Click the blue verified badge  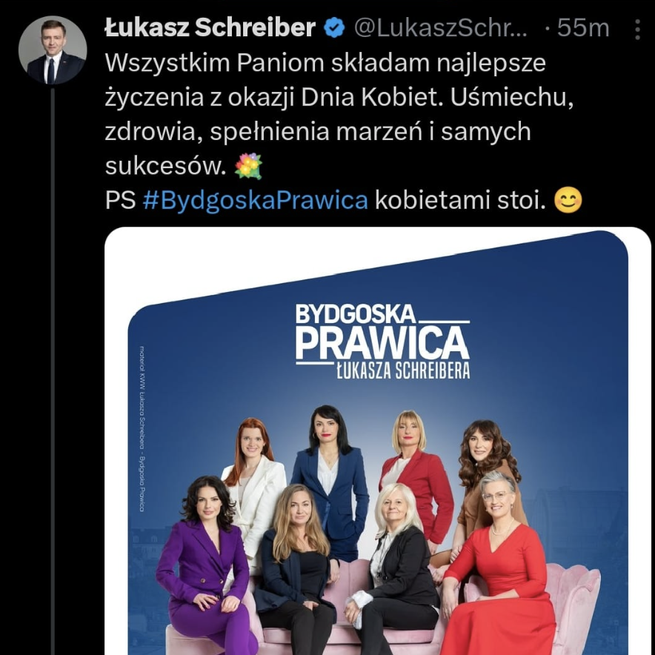335,28
